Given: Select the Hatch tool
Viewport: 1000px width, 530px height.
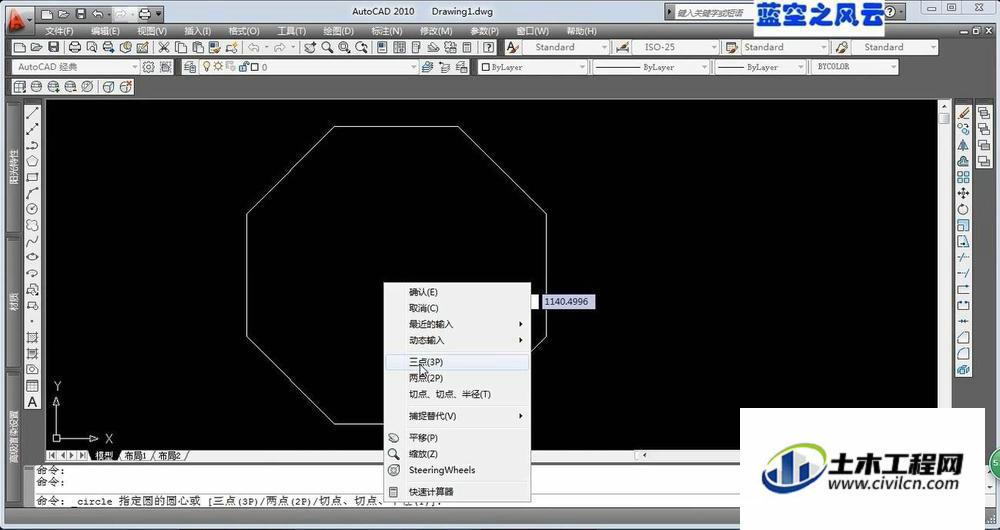Looking at the screenshot, I should (x=33, y=337).
